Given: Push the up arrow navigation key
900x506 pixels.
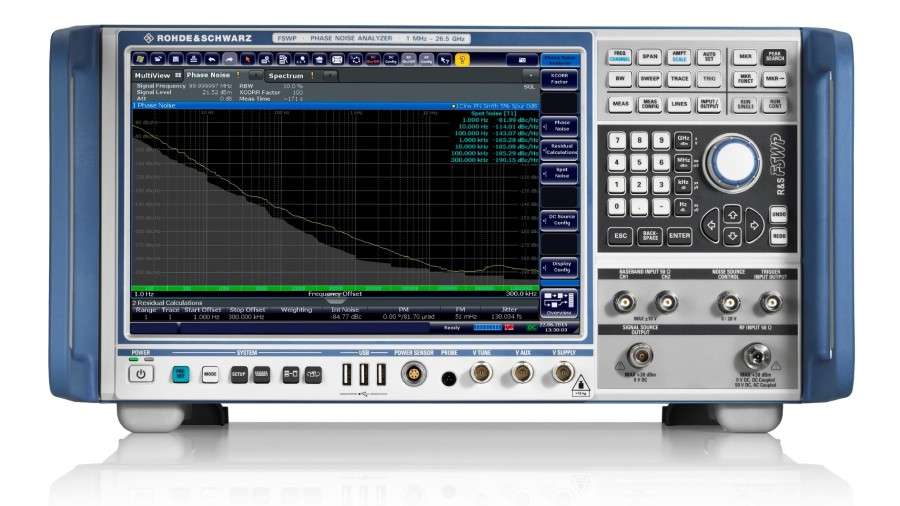Looking at the screenshot, I should click(732, 215).
